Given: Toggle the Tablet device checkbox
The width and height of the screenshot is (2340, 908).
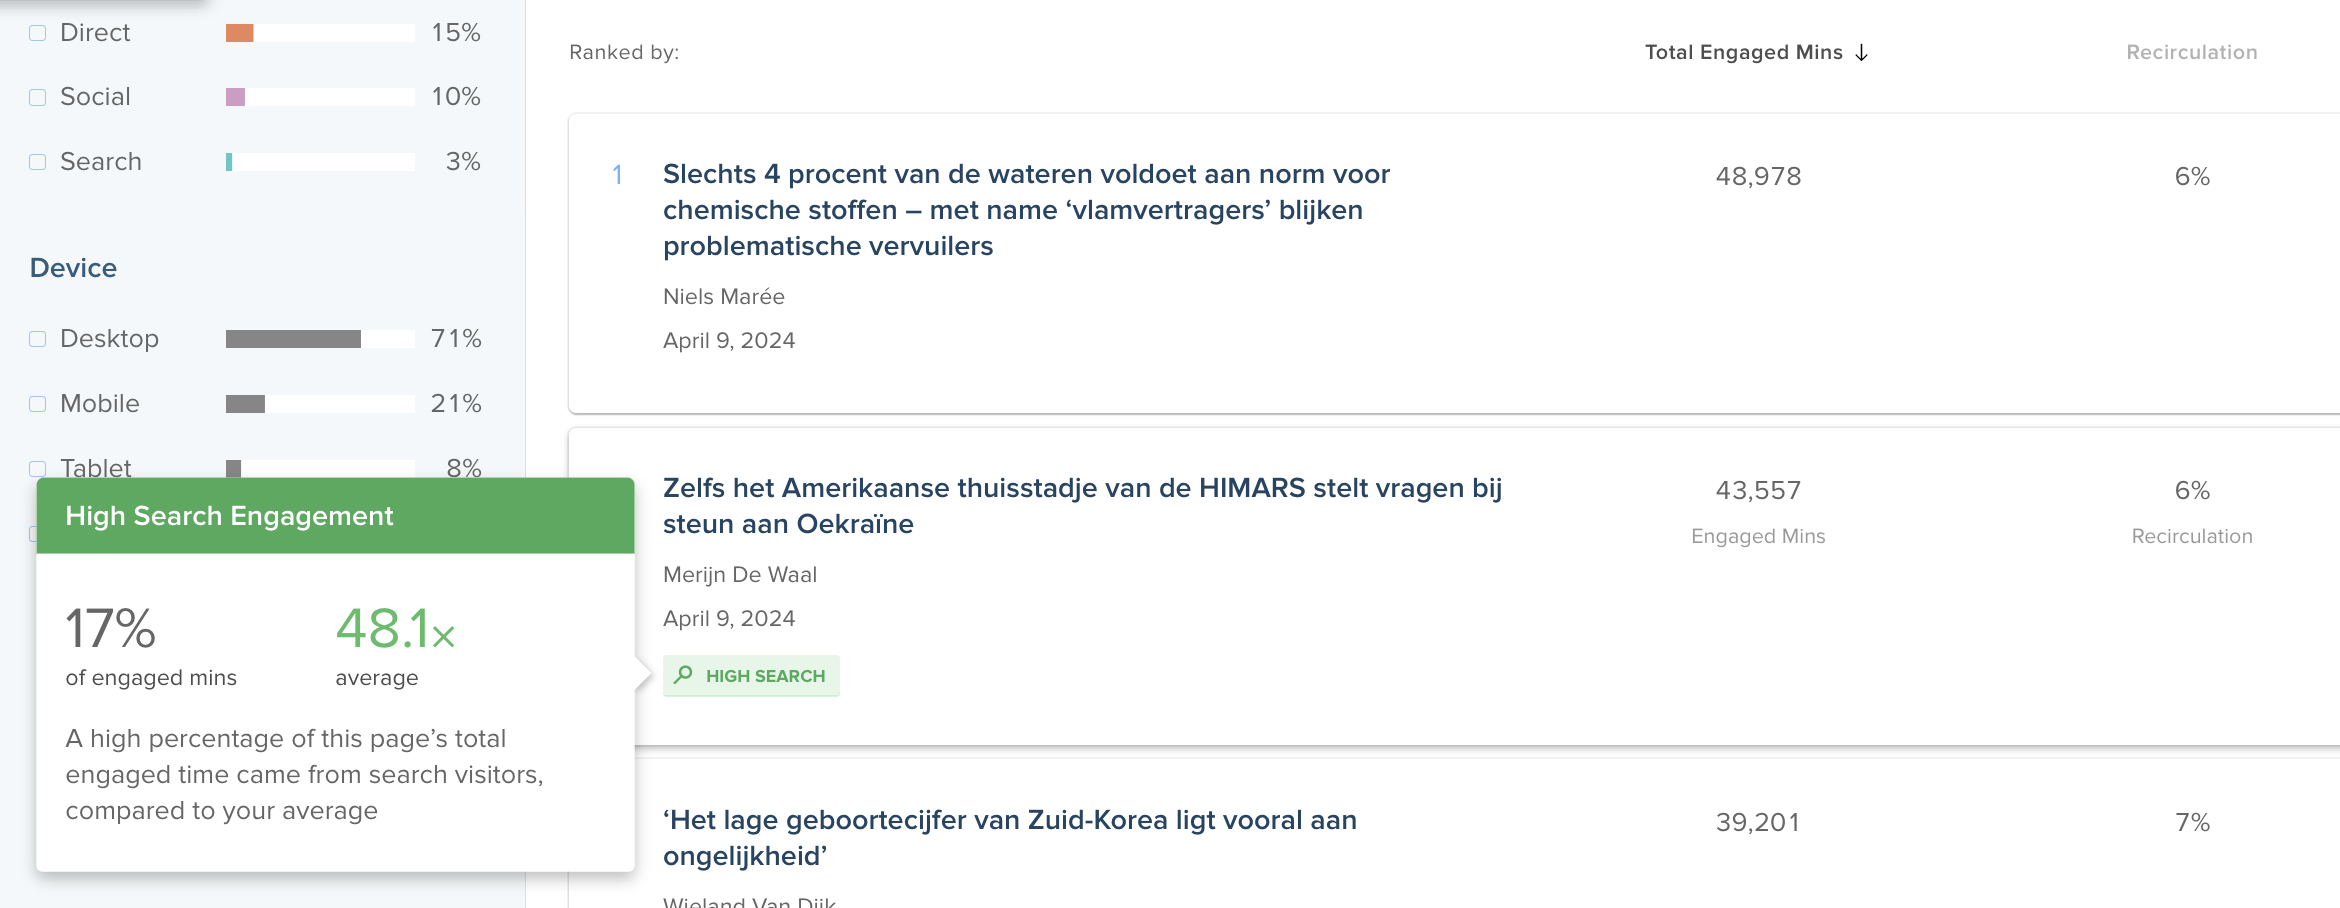Looking at the screenshot, I should pyautogui.click(x=38, y=468).
